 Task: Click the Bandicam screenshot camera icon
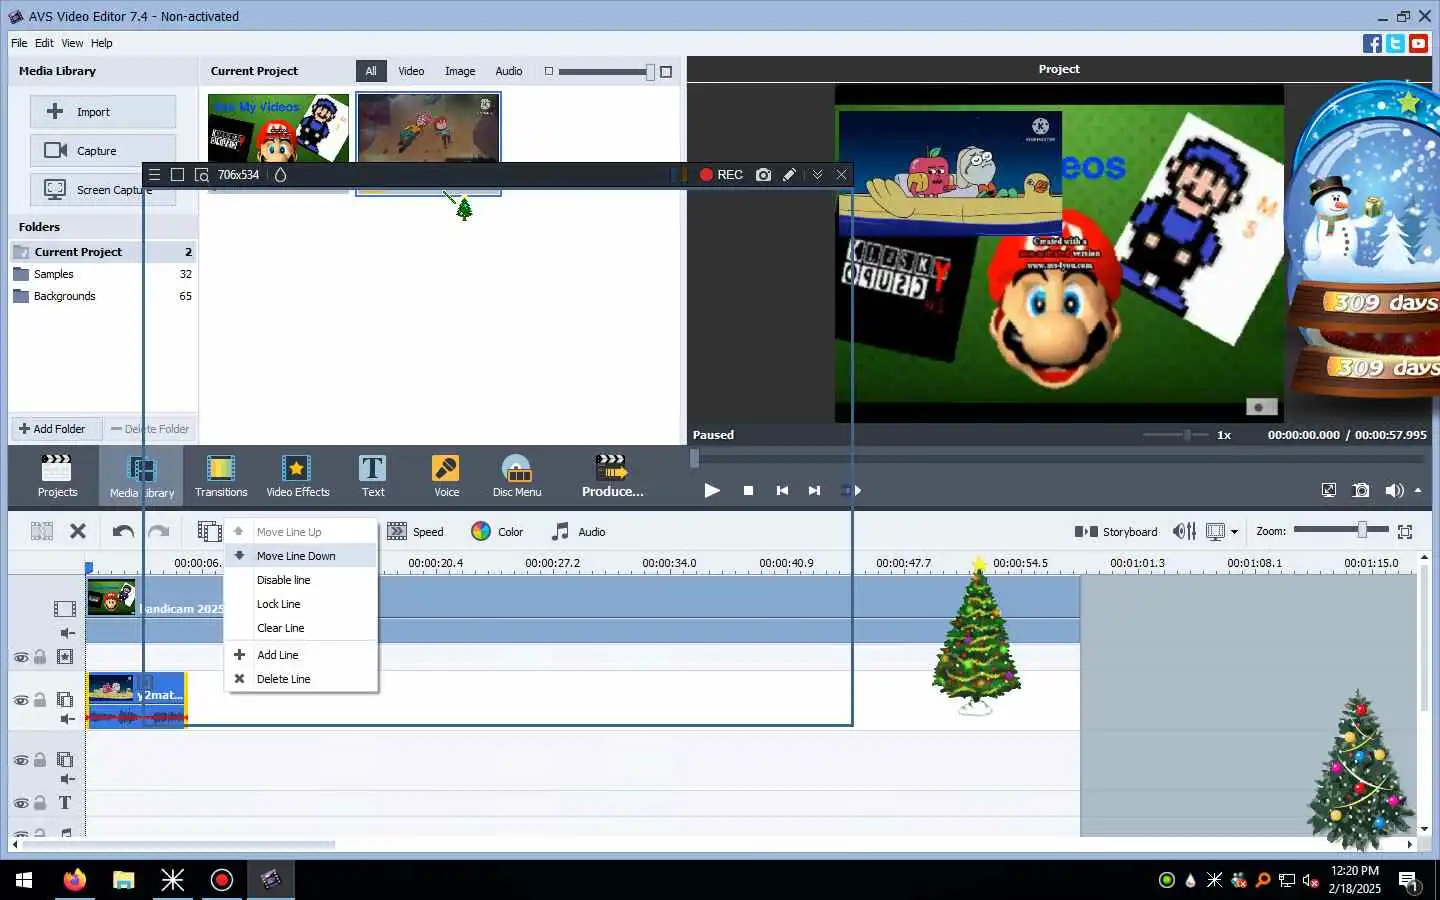764,174
